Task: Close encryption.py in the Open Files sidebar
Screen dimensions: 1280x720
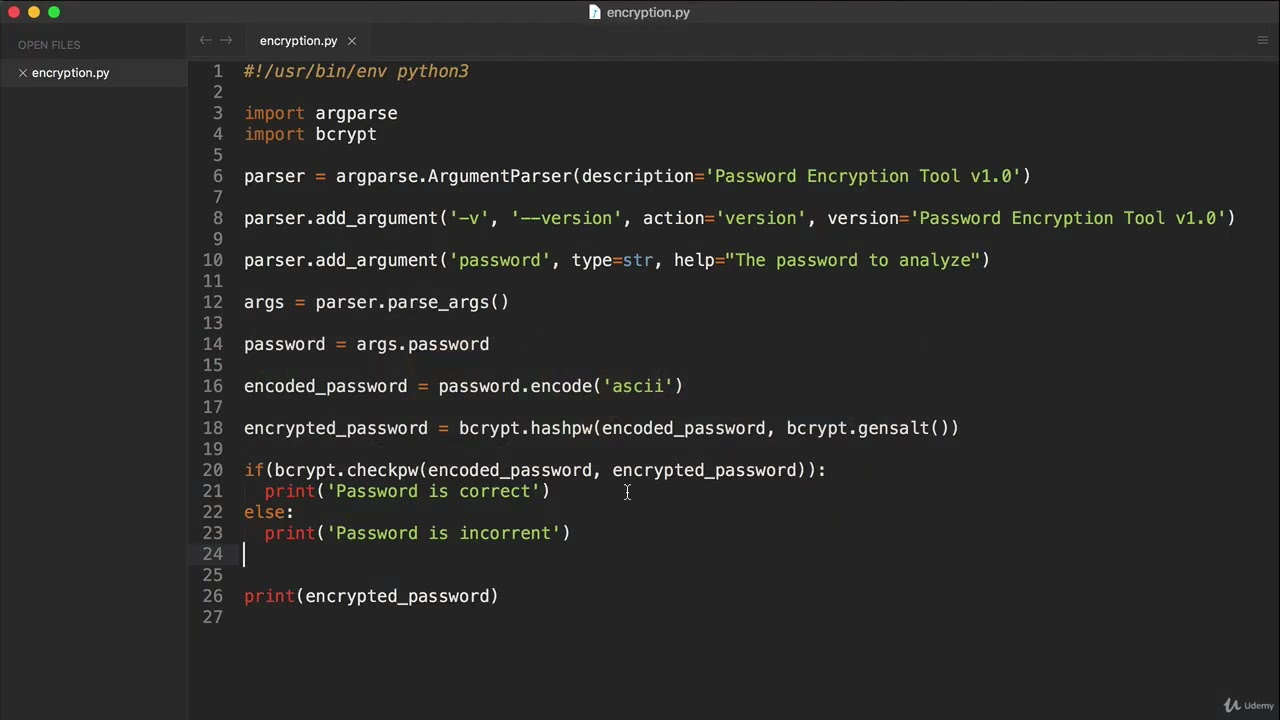Action: 23,73
